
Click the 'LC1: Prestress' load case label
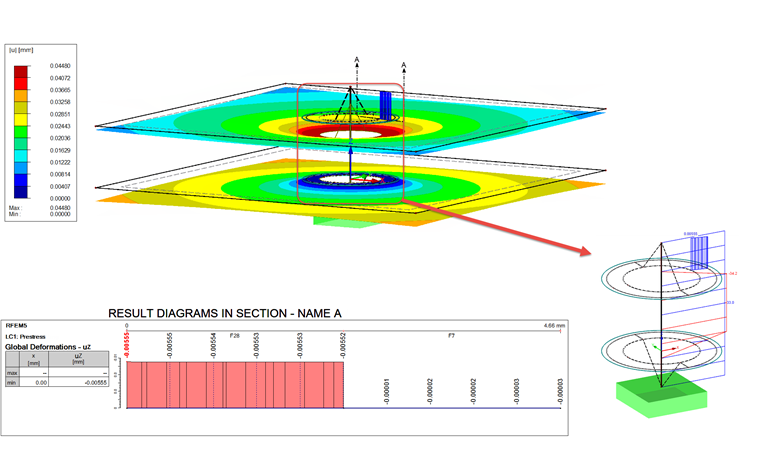tap(25, 336)
